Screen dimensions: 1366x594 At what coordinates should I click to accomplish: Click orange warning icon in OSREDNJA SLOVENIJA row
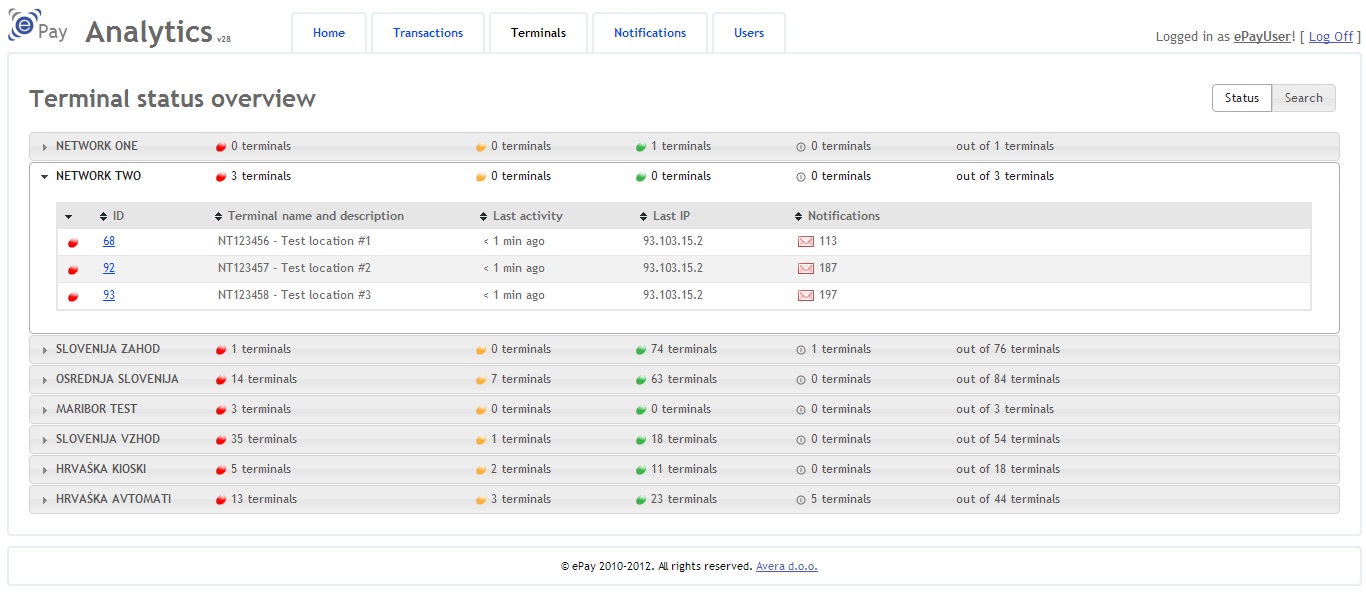[x=481, y=380]
